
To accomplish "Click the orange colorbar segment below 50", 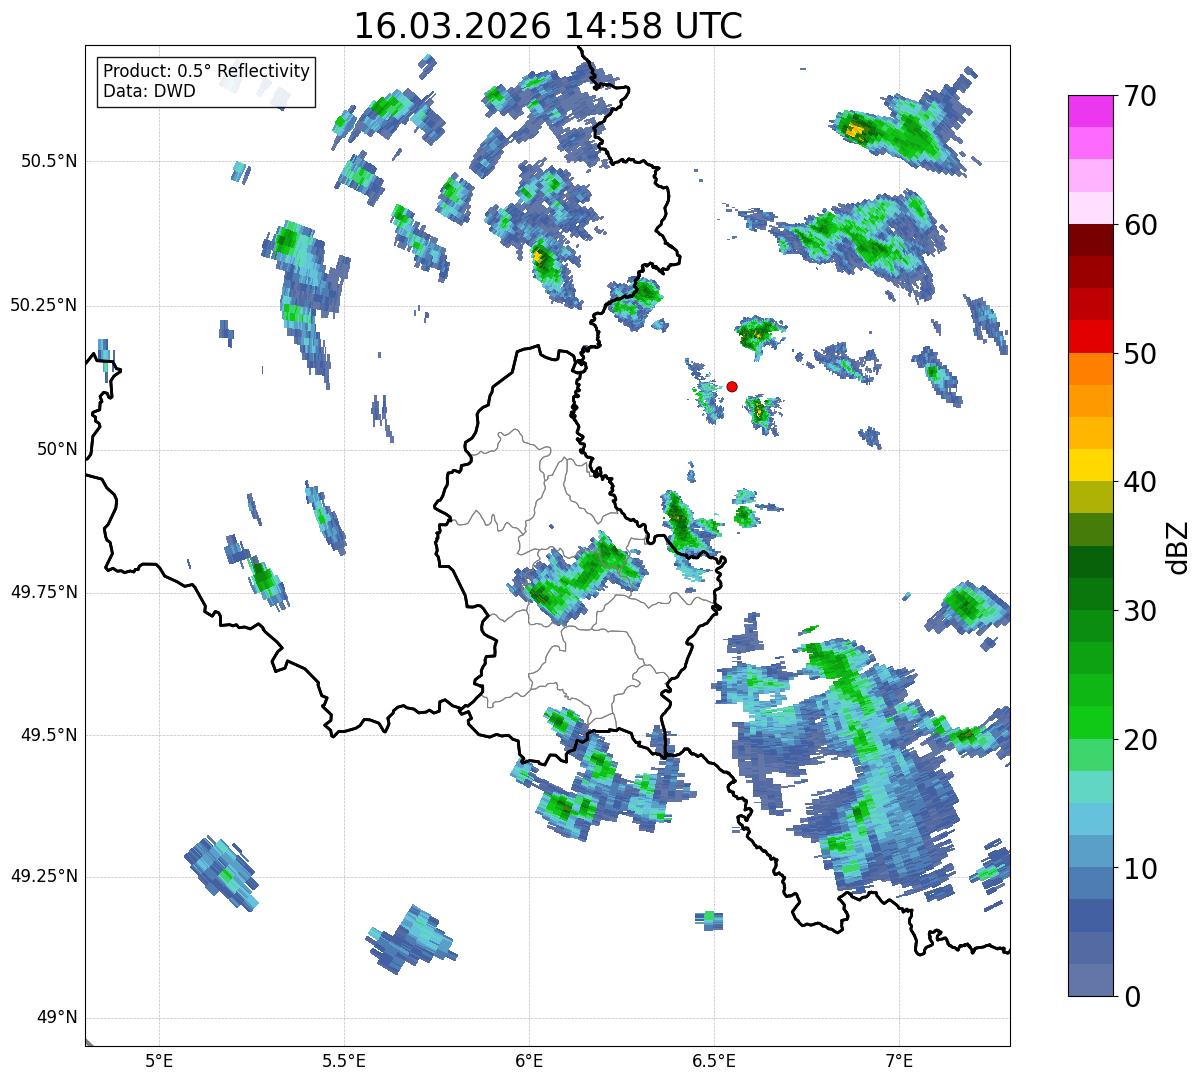I will tap(1091, 369).
